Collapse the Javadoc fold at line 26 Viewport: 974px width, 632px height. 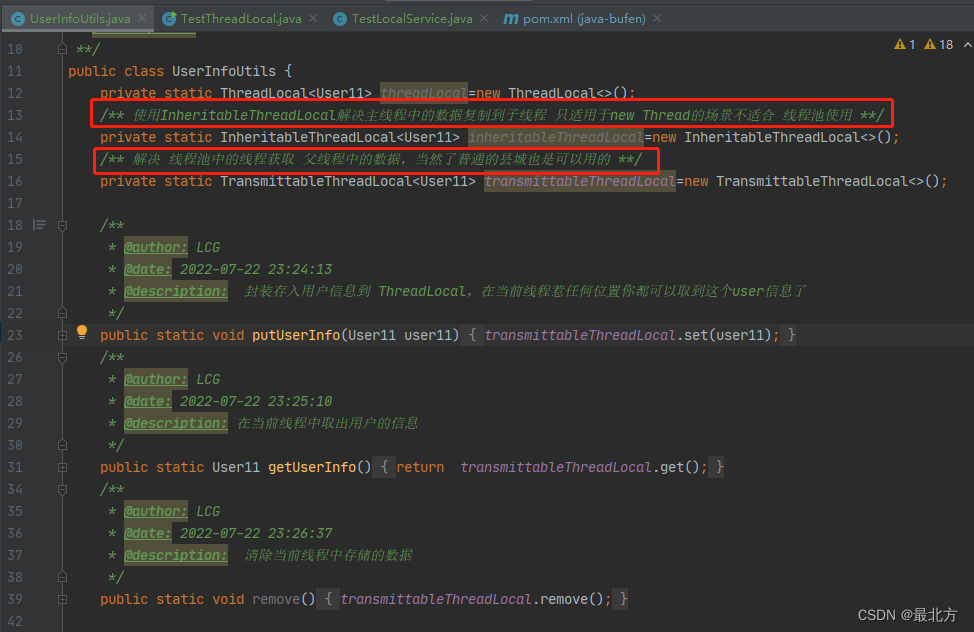coord(62,357)
